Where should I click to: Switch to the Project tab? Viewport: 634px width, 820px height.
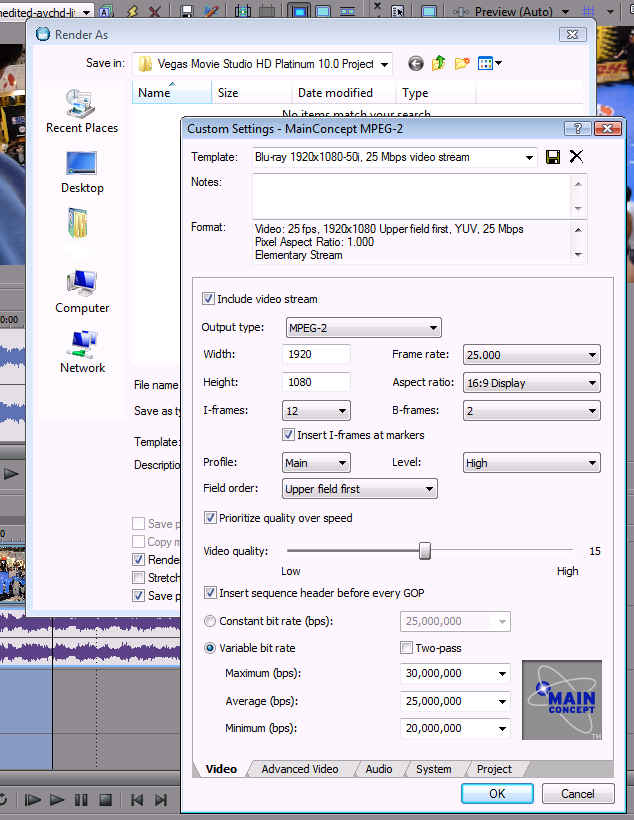494,769
